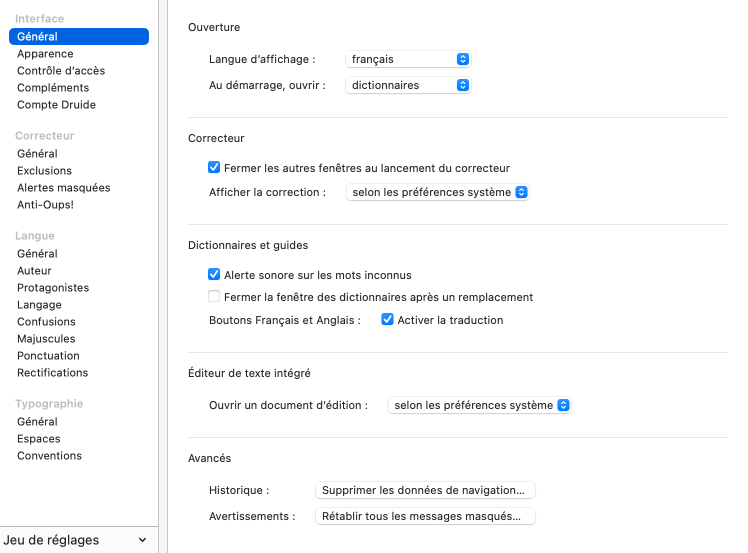Screen dimensions: 748x553
Task: Select Exclusions under Correcteur
Action: click(45, 171)
